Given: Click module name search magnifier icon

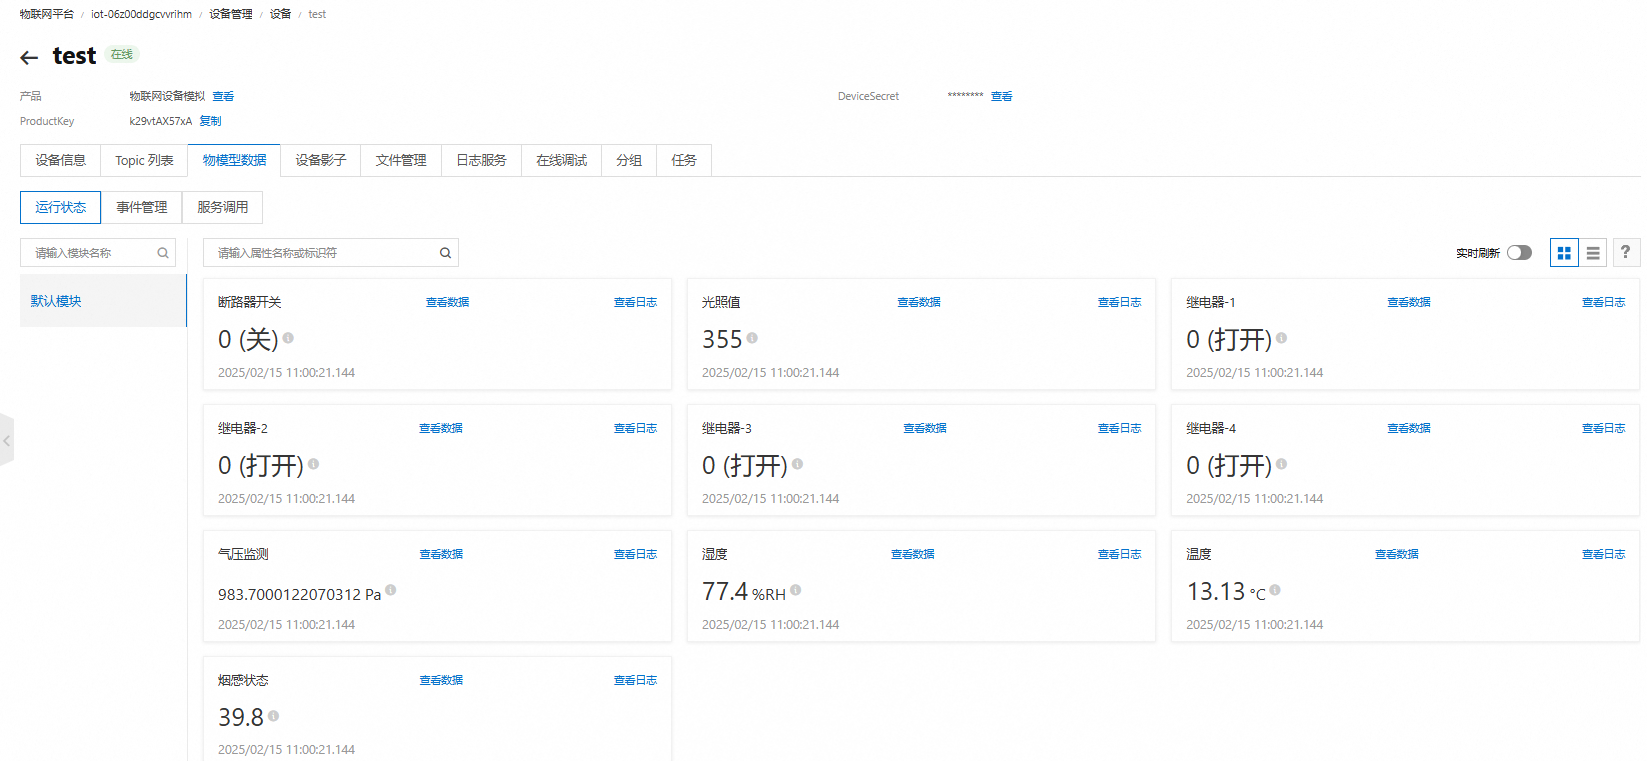Looking at the screenshot, I should [x=163, y=253].
